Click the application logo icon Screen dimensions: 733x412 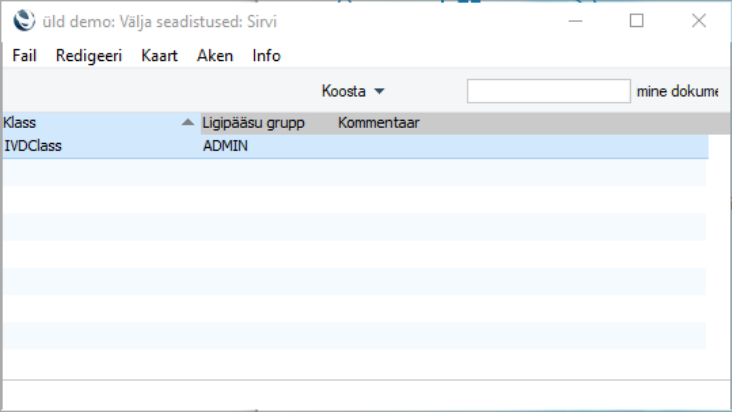click(x=24, y=21)
